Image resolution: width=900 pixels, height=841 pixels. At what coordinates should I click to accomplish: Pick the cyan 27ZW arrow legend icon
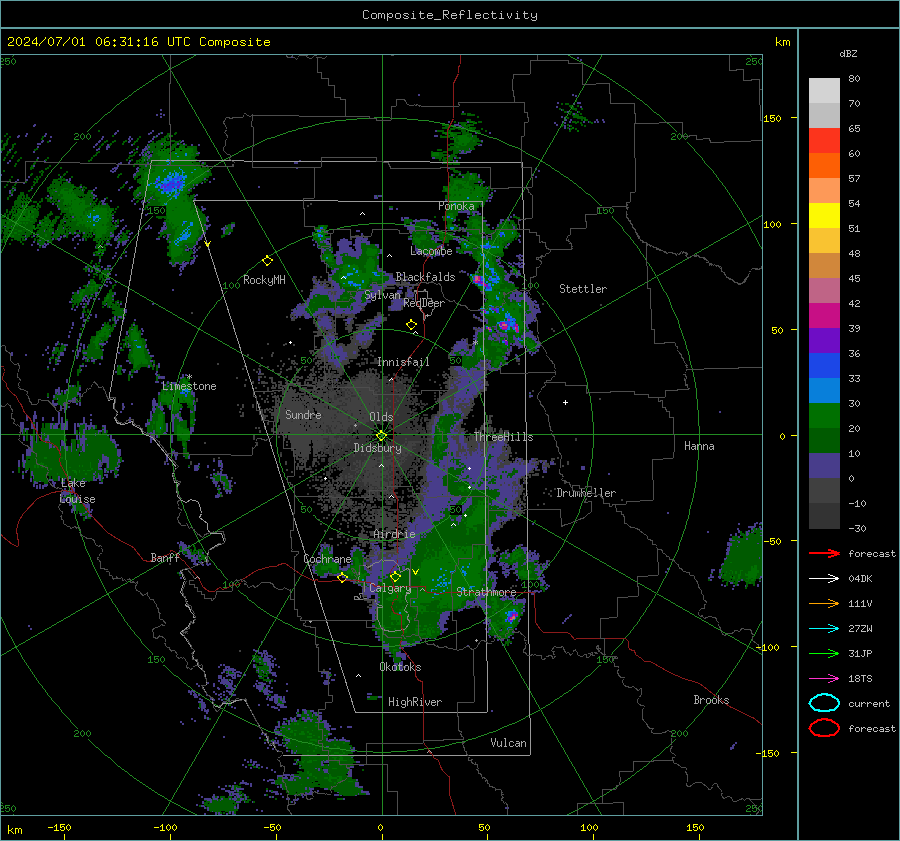click(x=824, y=629)
